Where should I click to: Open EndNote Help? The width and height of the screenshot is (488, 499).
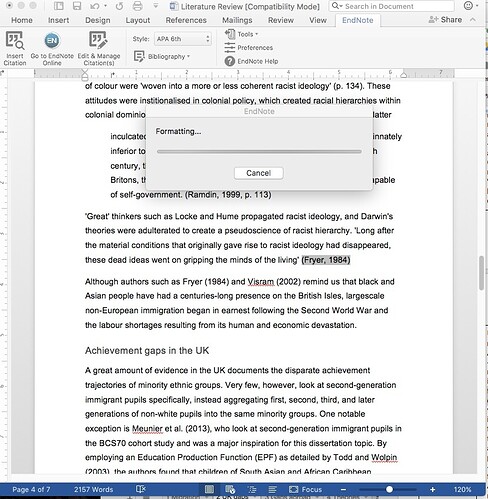click(251, 61)
